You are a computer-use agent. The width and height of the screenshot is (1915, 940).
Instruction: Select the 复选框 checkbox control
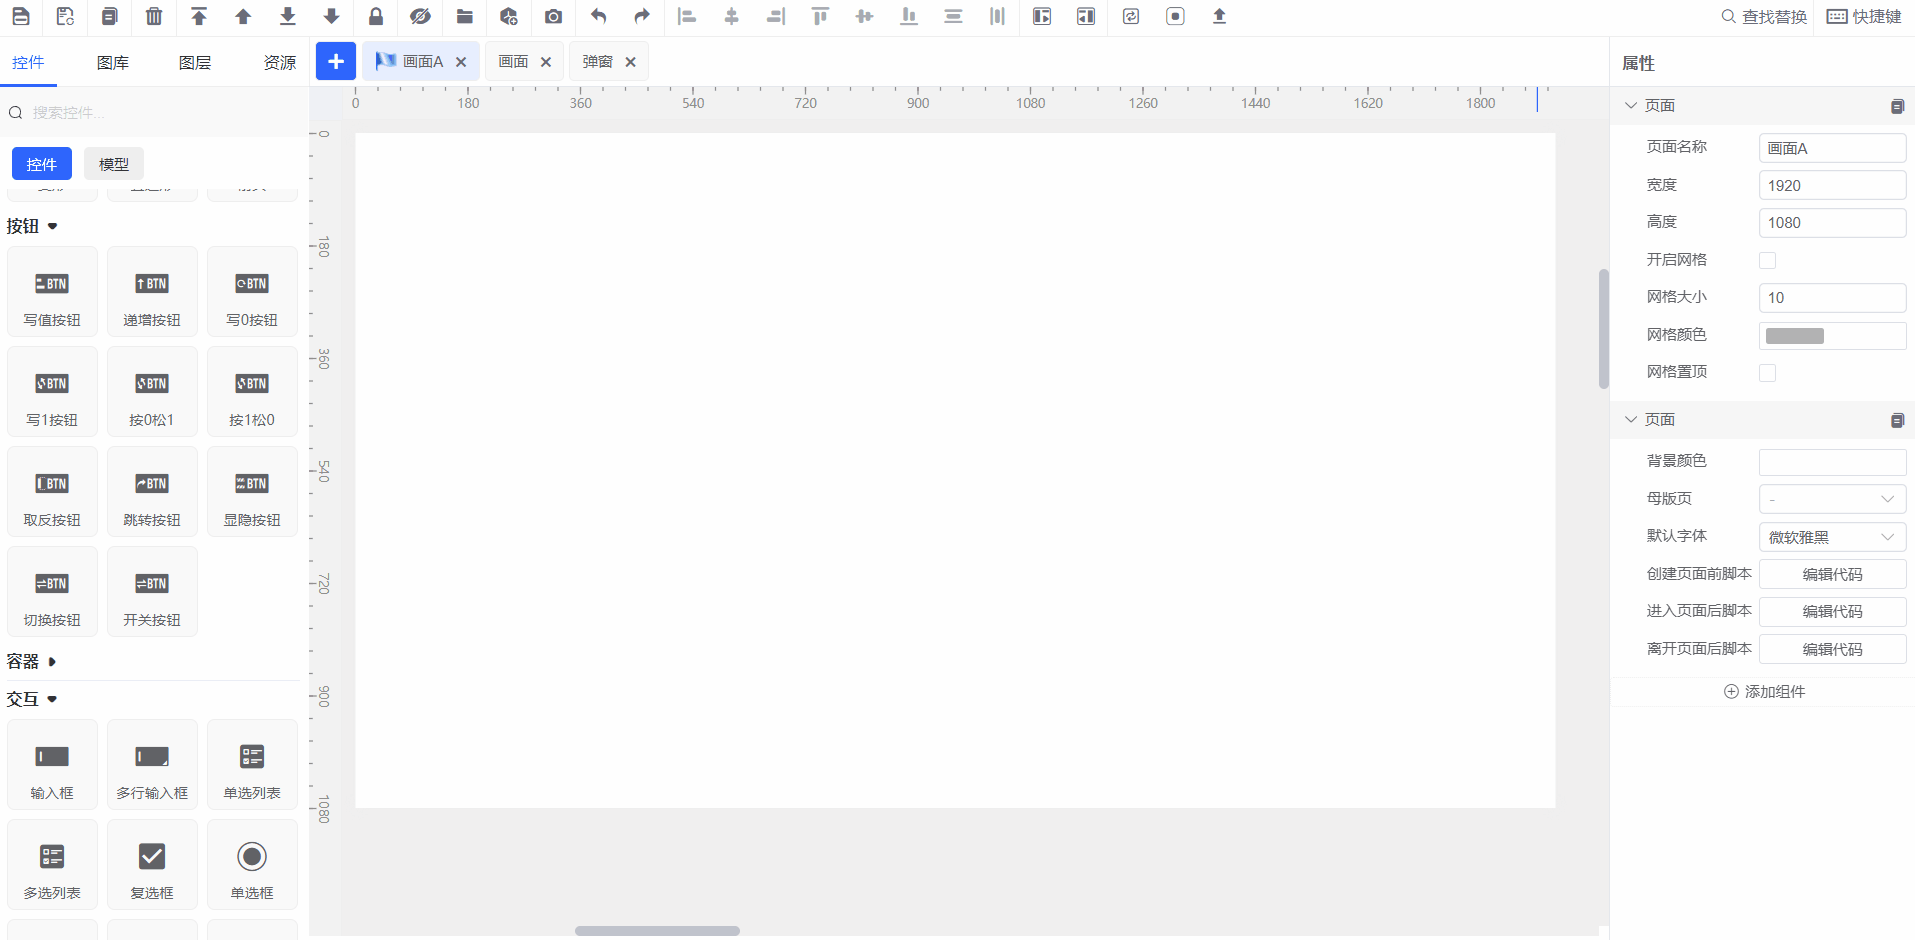152,864
